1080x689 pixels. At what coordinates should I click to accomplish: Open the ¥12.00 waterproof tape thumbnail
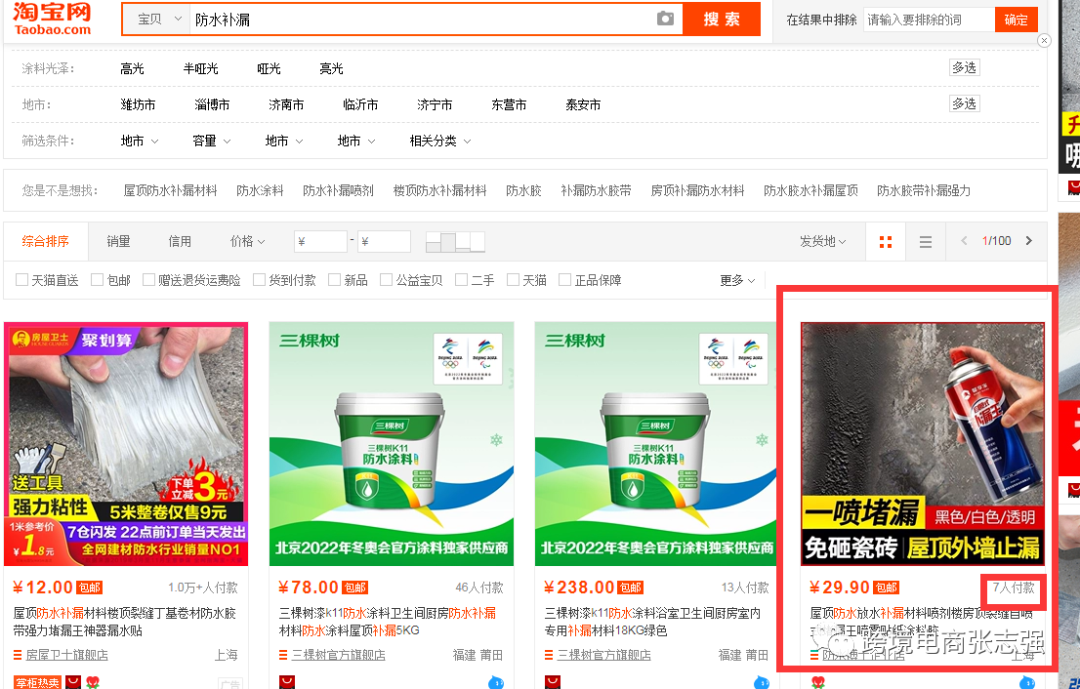[x=126, y=444]
